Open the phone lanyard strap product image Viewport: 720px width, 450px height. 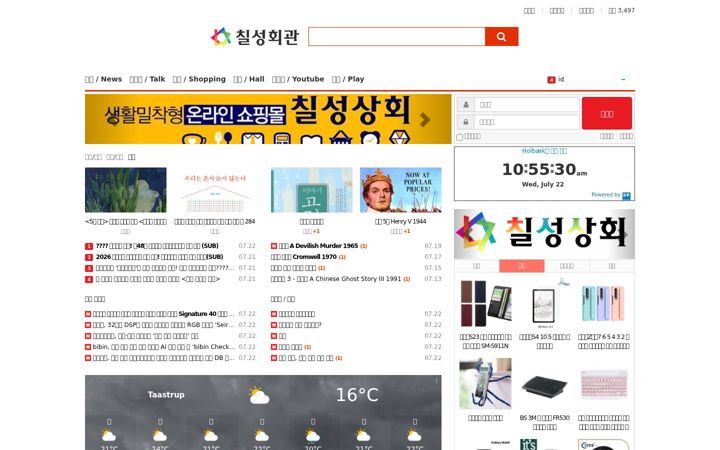point(485,384)
